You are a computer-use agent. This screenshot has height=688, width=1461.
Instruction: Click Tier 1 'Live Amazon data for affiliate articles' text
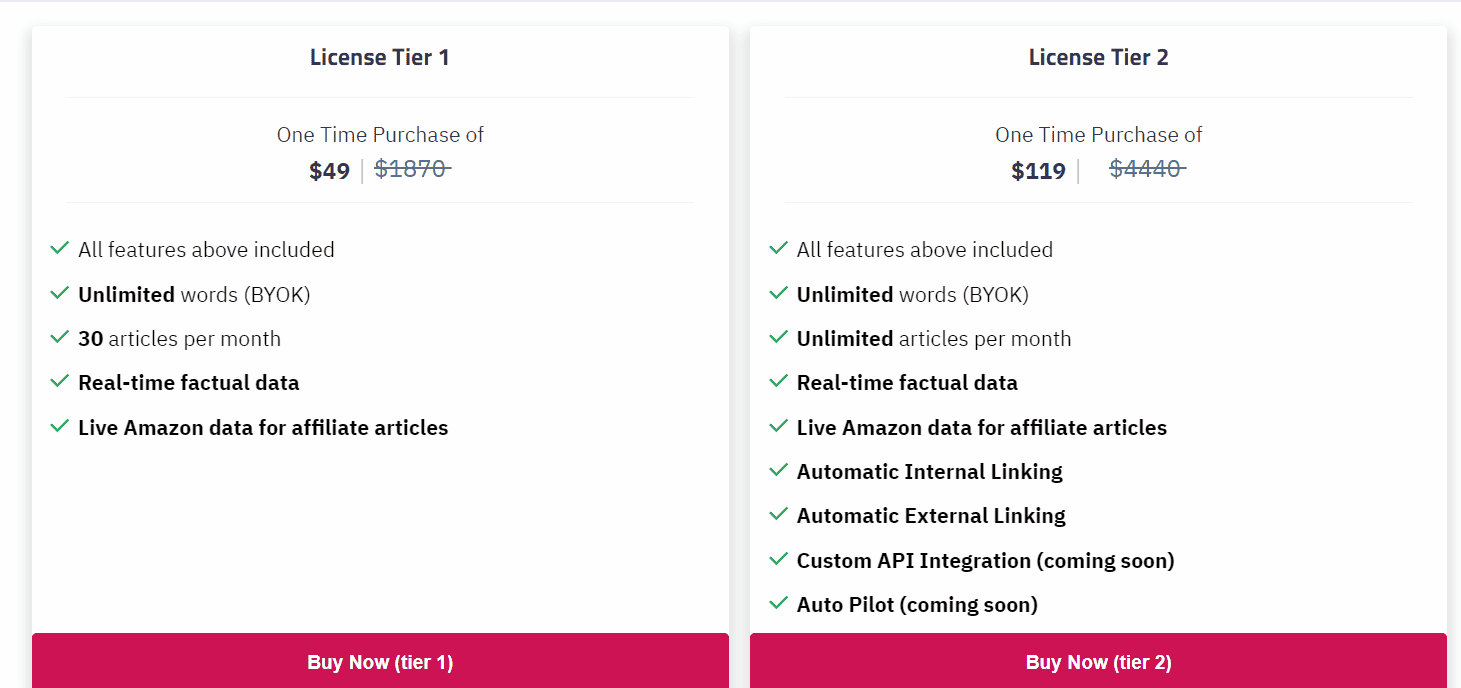pos(263,427)
